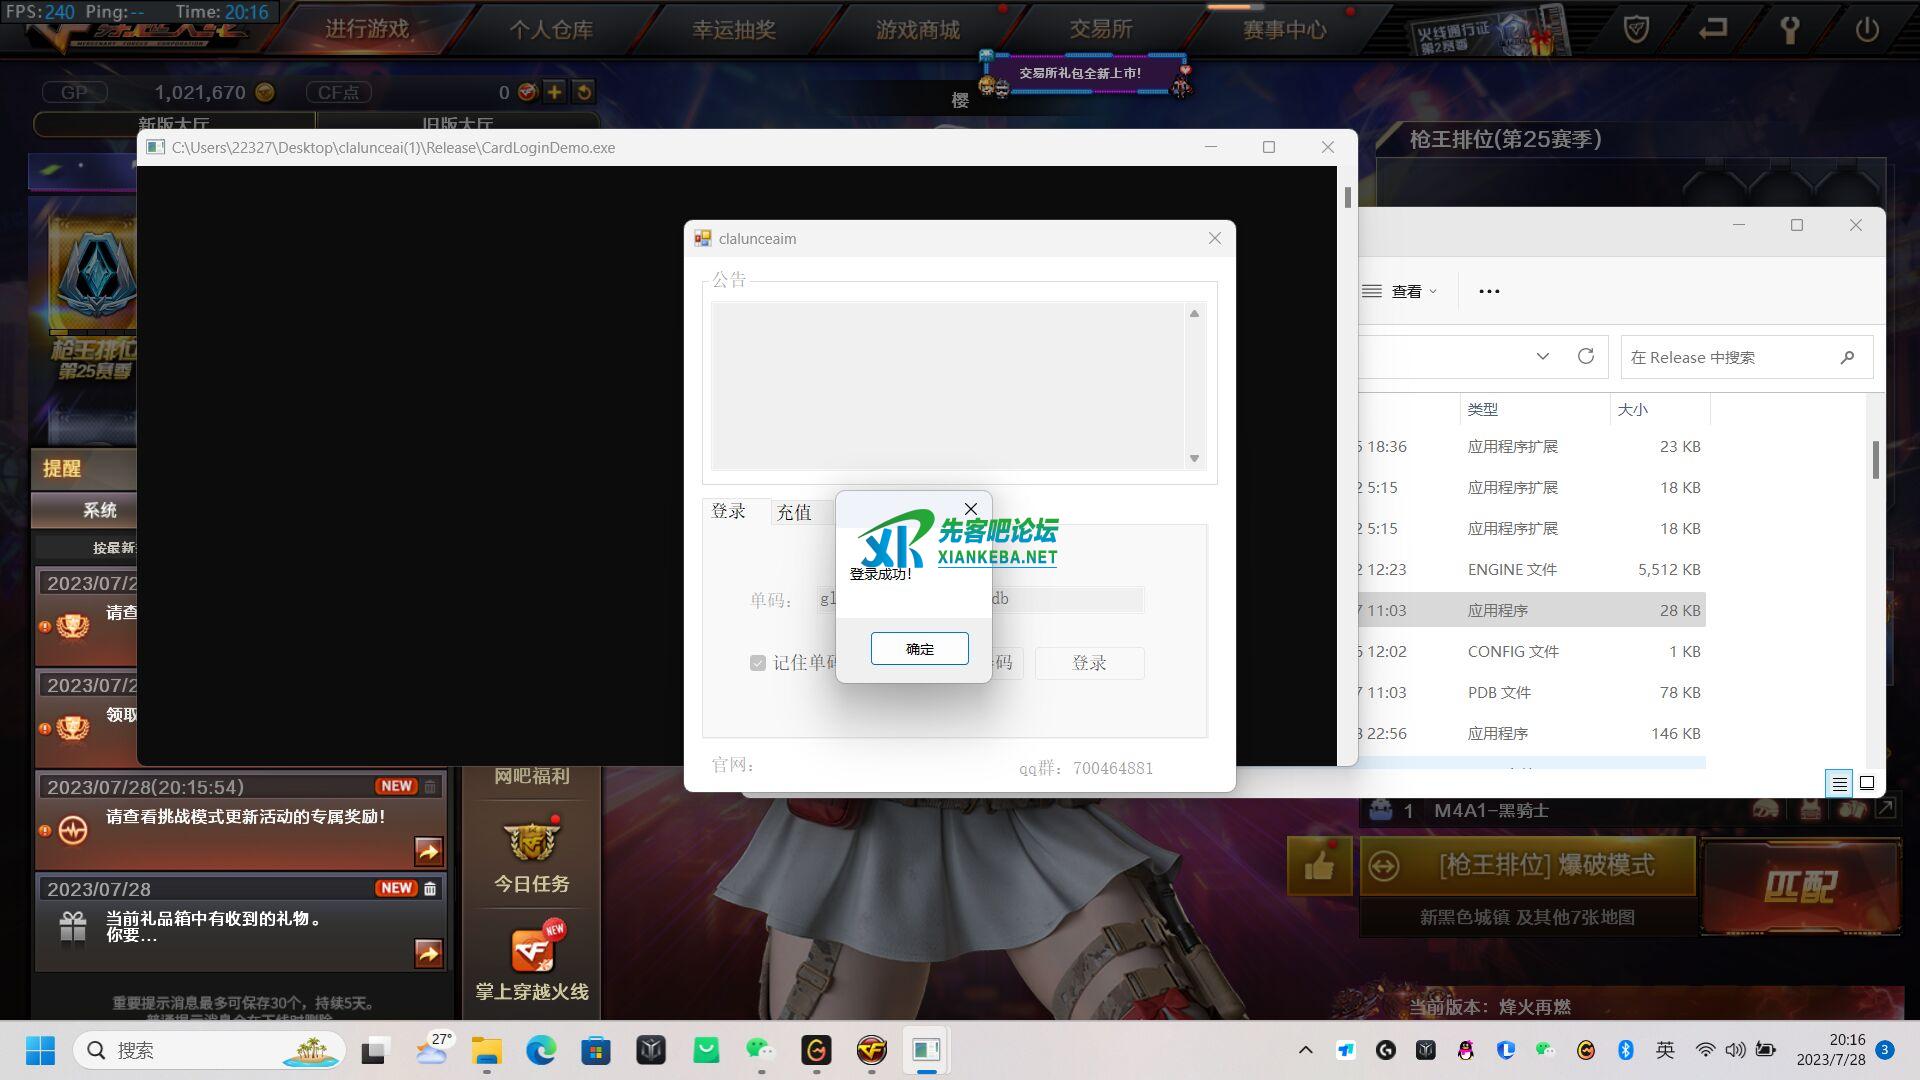Click the arrow icon on the challenge mode reward message
Screen dimensions: 1920x1080
428,851
